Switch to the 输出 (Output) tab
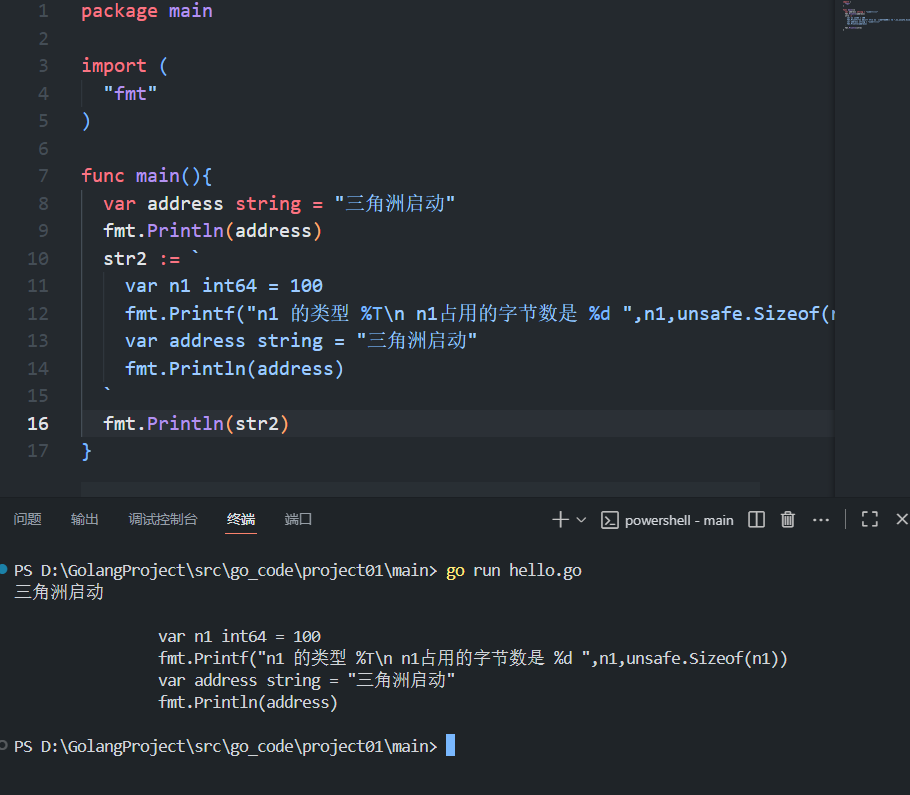This screenshot has height=795, width=910. point(85,519)
